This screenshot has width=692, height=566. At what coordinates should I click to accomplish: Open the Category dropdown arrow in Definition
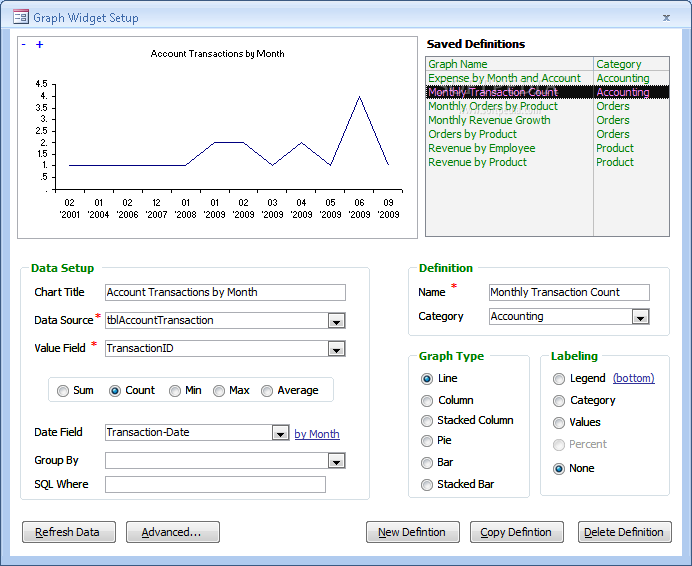[x=640, y=317]
